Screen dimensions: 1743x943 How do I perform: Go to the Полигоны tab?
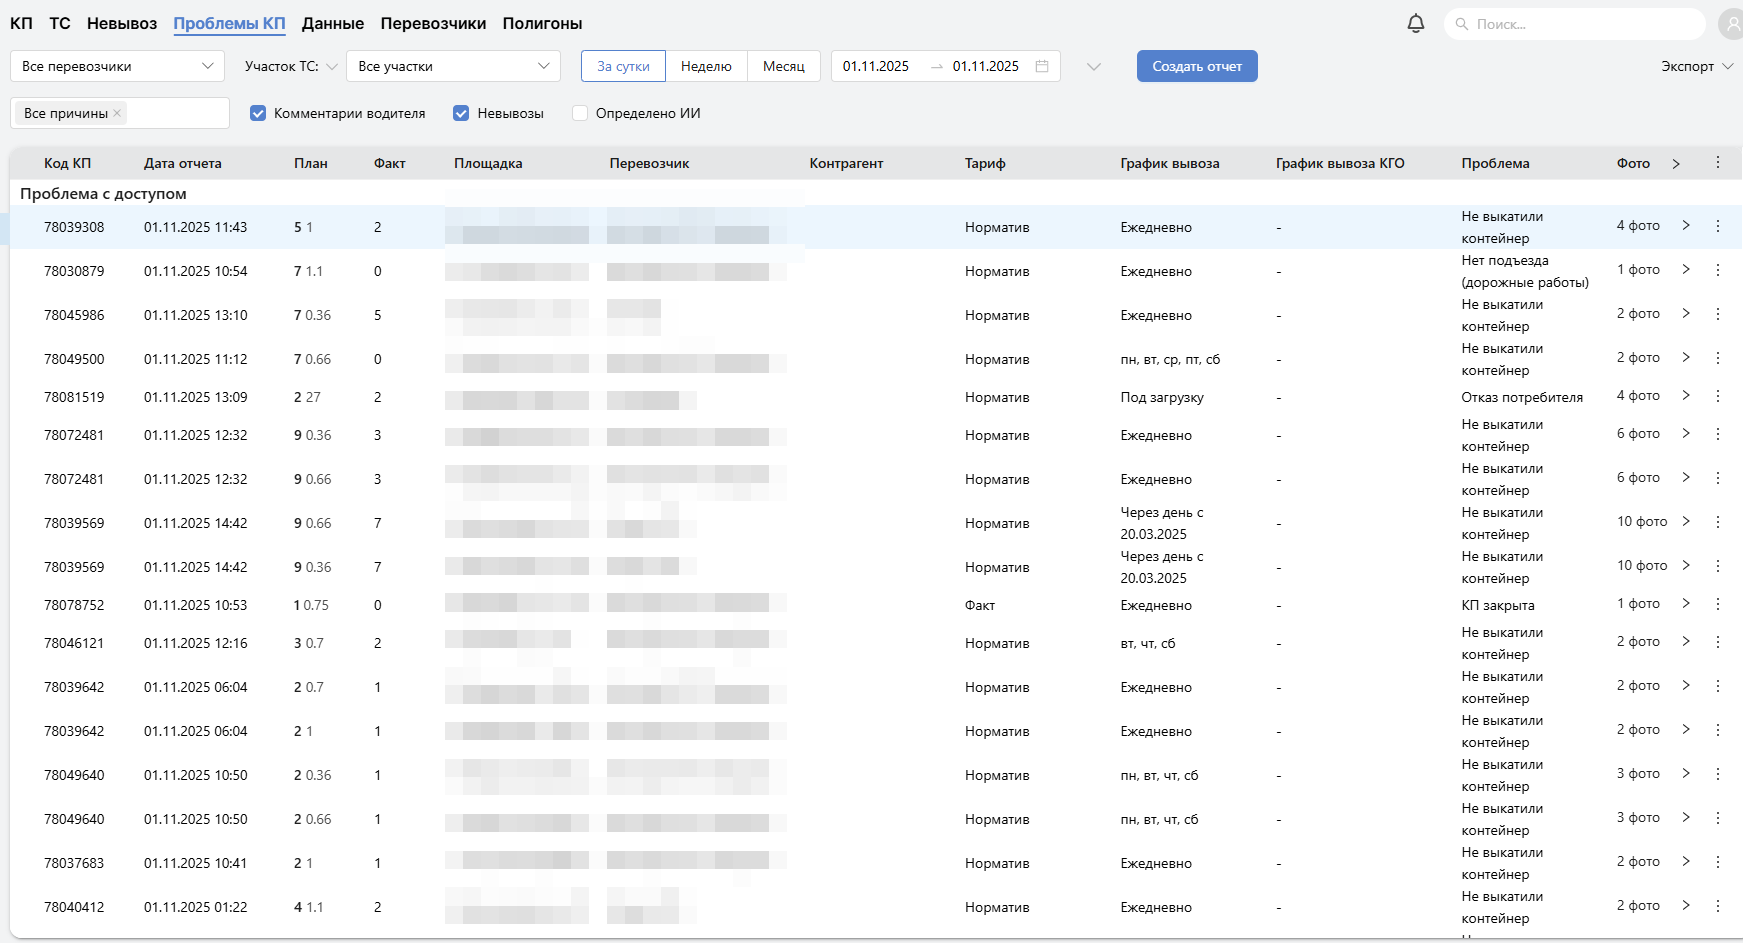[x=542, y=23]
